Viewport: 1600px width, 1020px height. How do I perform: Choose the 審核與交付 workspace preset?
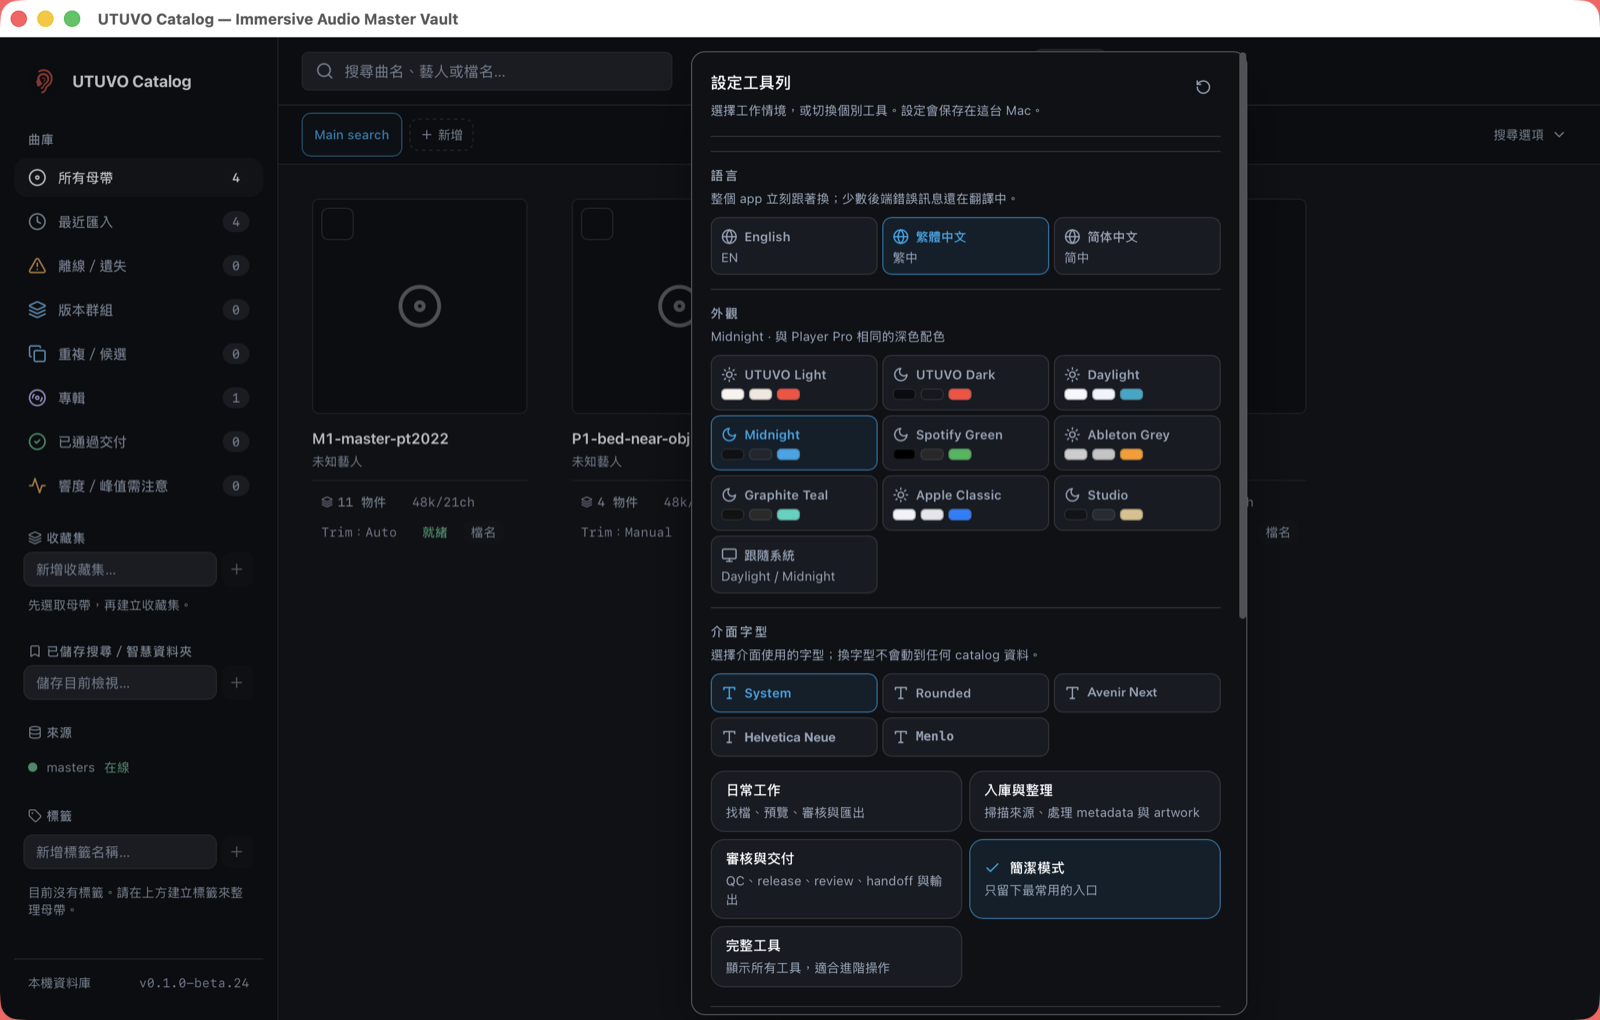tap(836, 879)
